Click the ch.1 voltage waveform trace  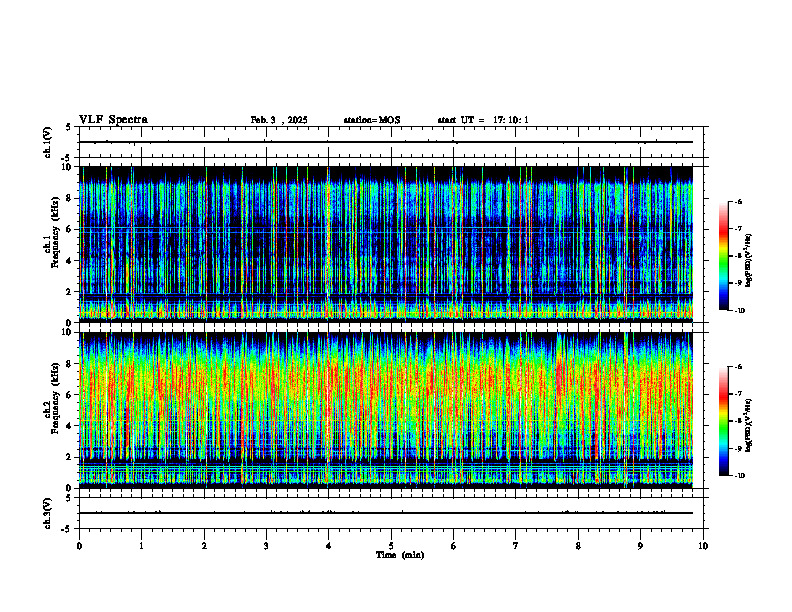point(386,142)
